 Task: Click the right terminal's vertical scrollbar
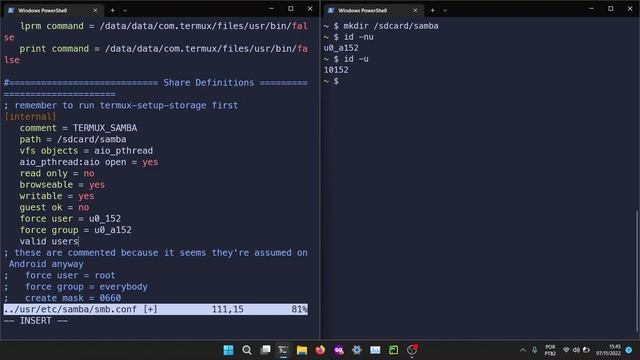coord(637,270)
